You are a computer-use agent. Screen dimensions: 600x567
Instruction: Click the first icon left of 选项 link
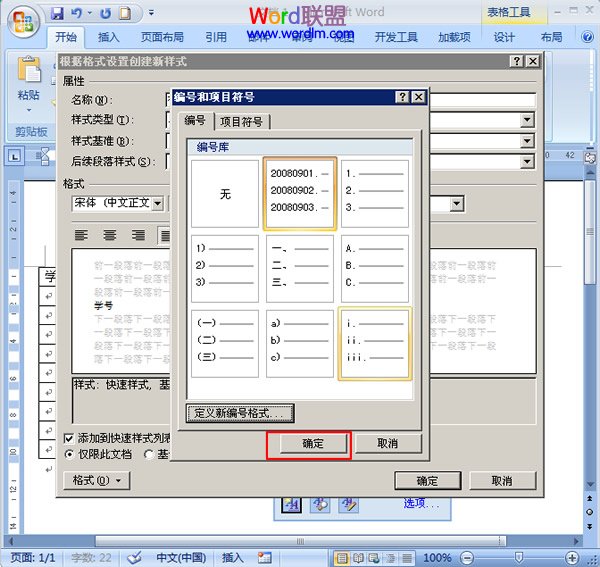click(x=292, y=505)
